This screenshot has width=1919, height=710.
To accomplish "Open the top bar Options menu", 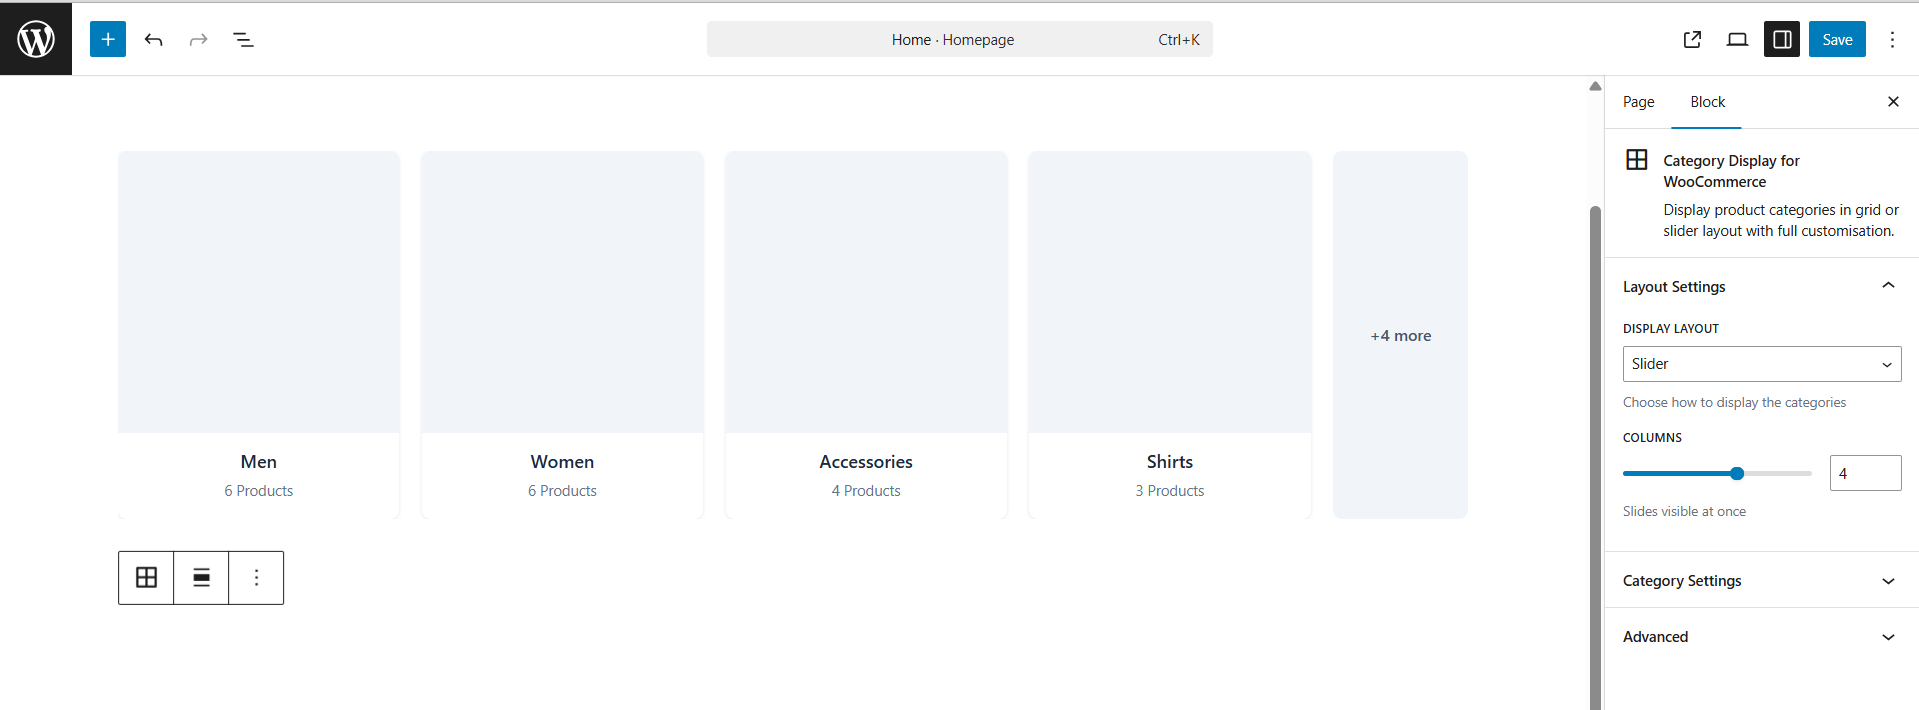I will (1892, 39).
